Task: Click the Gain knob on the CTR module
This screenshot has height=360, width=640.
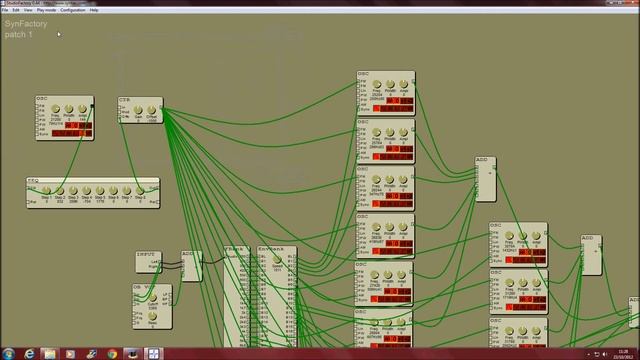Action: point(138,110)
